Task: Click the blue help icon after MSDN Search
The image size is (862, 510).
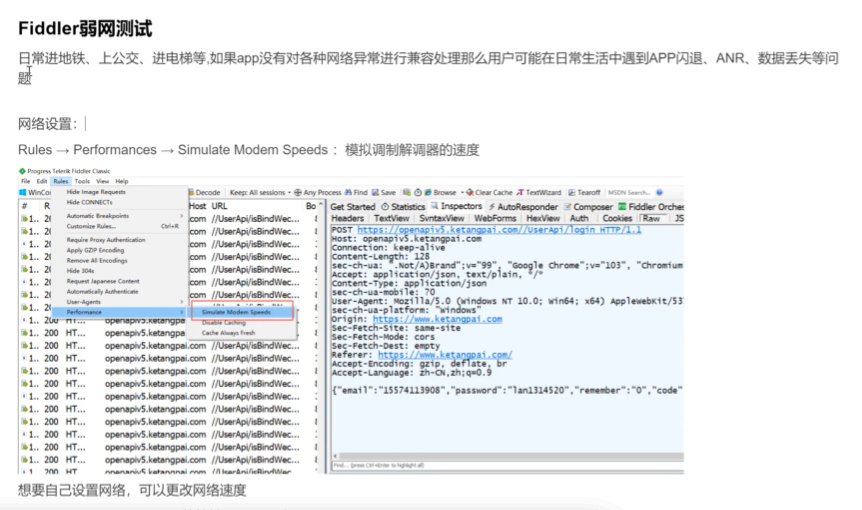Action: tap(659, 192)
